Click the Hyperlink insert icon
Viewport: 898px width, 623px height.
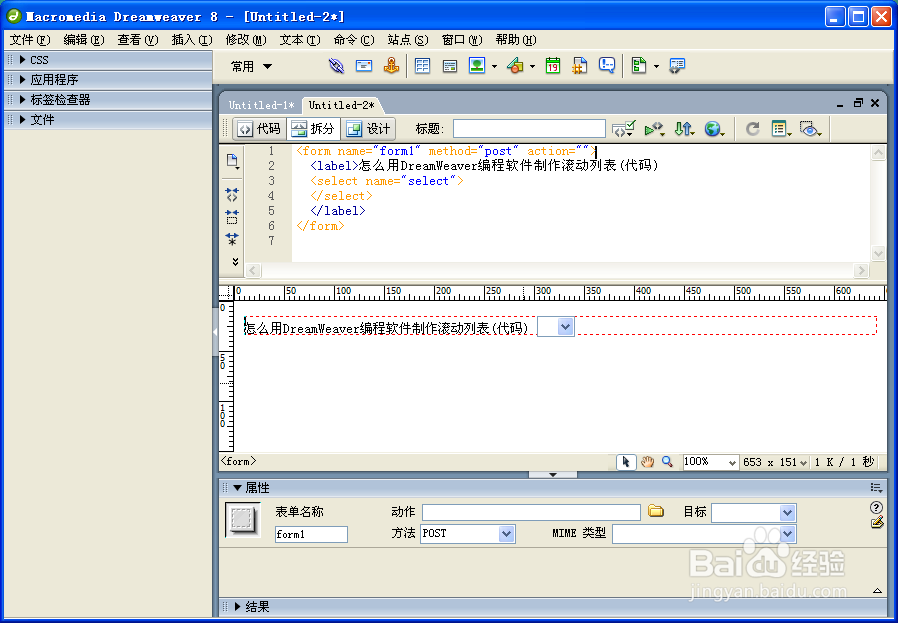click(336, 66)
